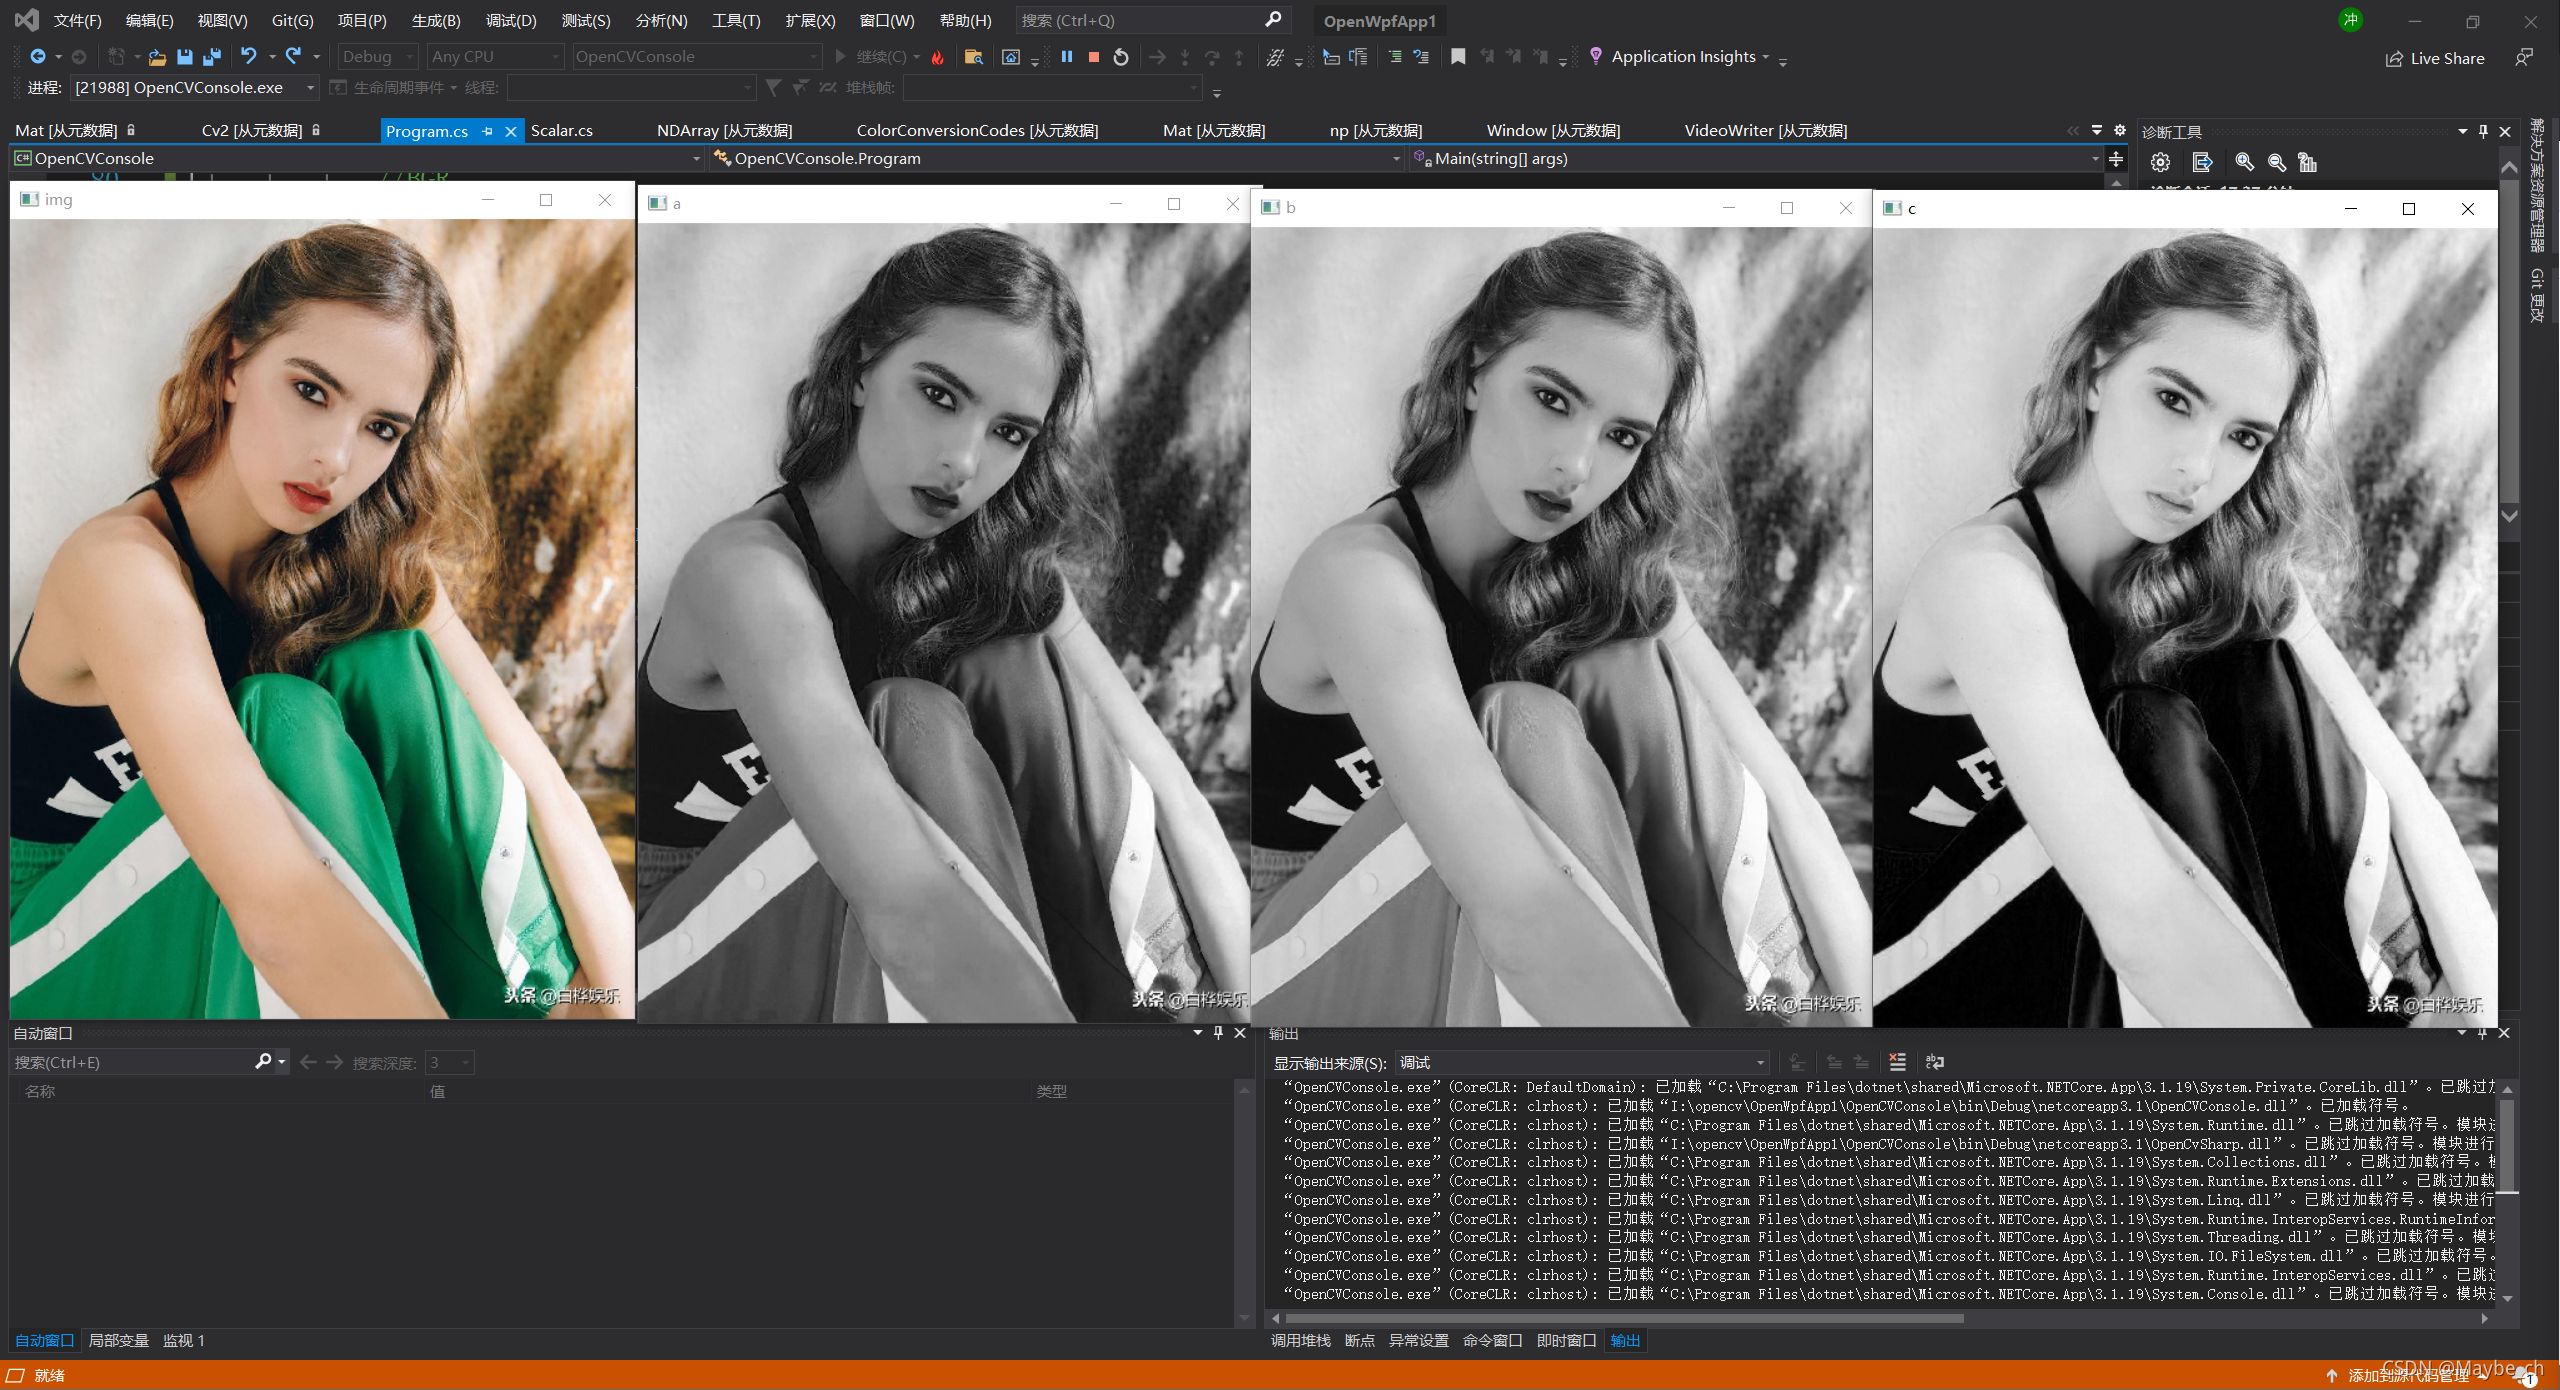
Task: Switch to the ColorConversionCodes [从元数据] tab
Action: (x=977, y=131)
